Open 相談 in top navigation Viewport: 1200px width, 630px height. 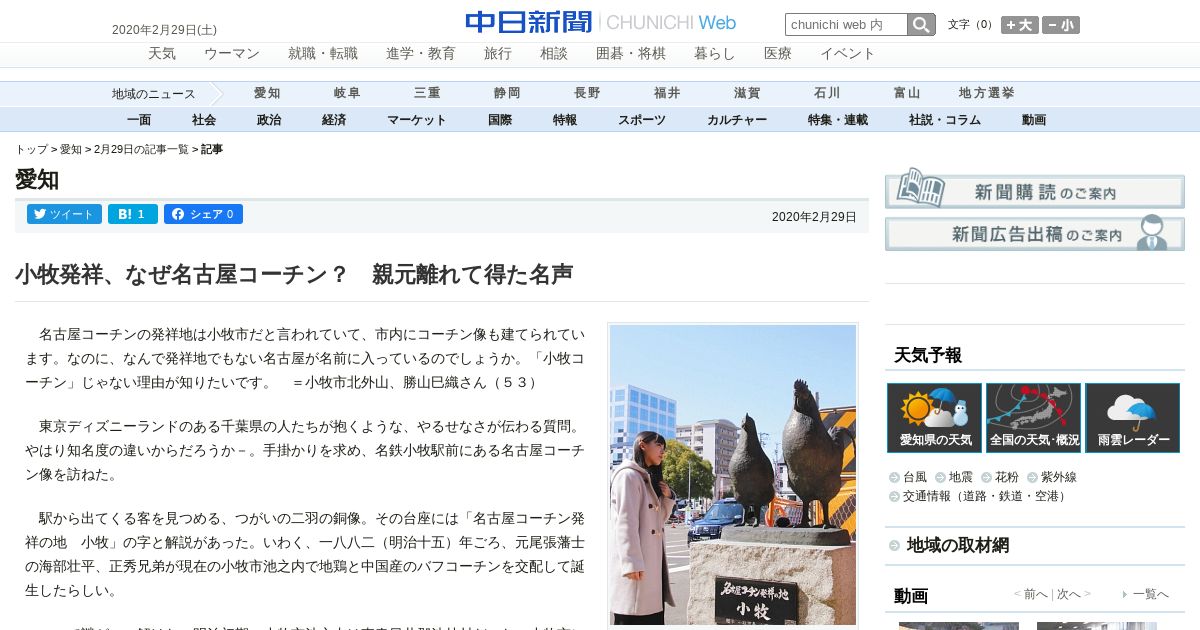tap(554, 54)
